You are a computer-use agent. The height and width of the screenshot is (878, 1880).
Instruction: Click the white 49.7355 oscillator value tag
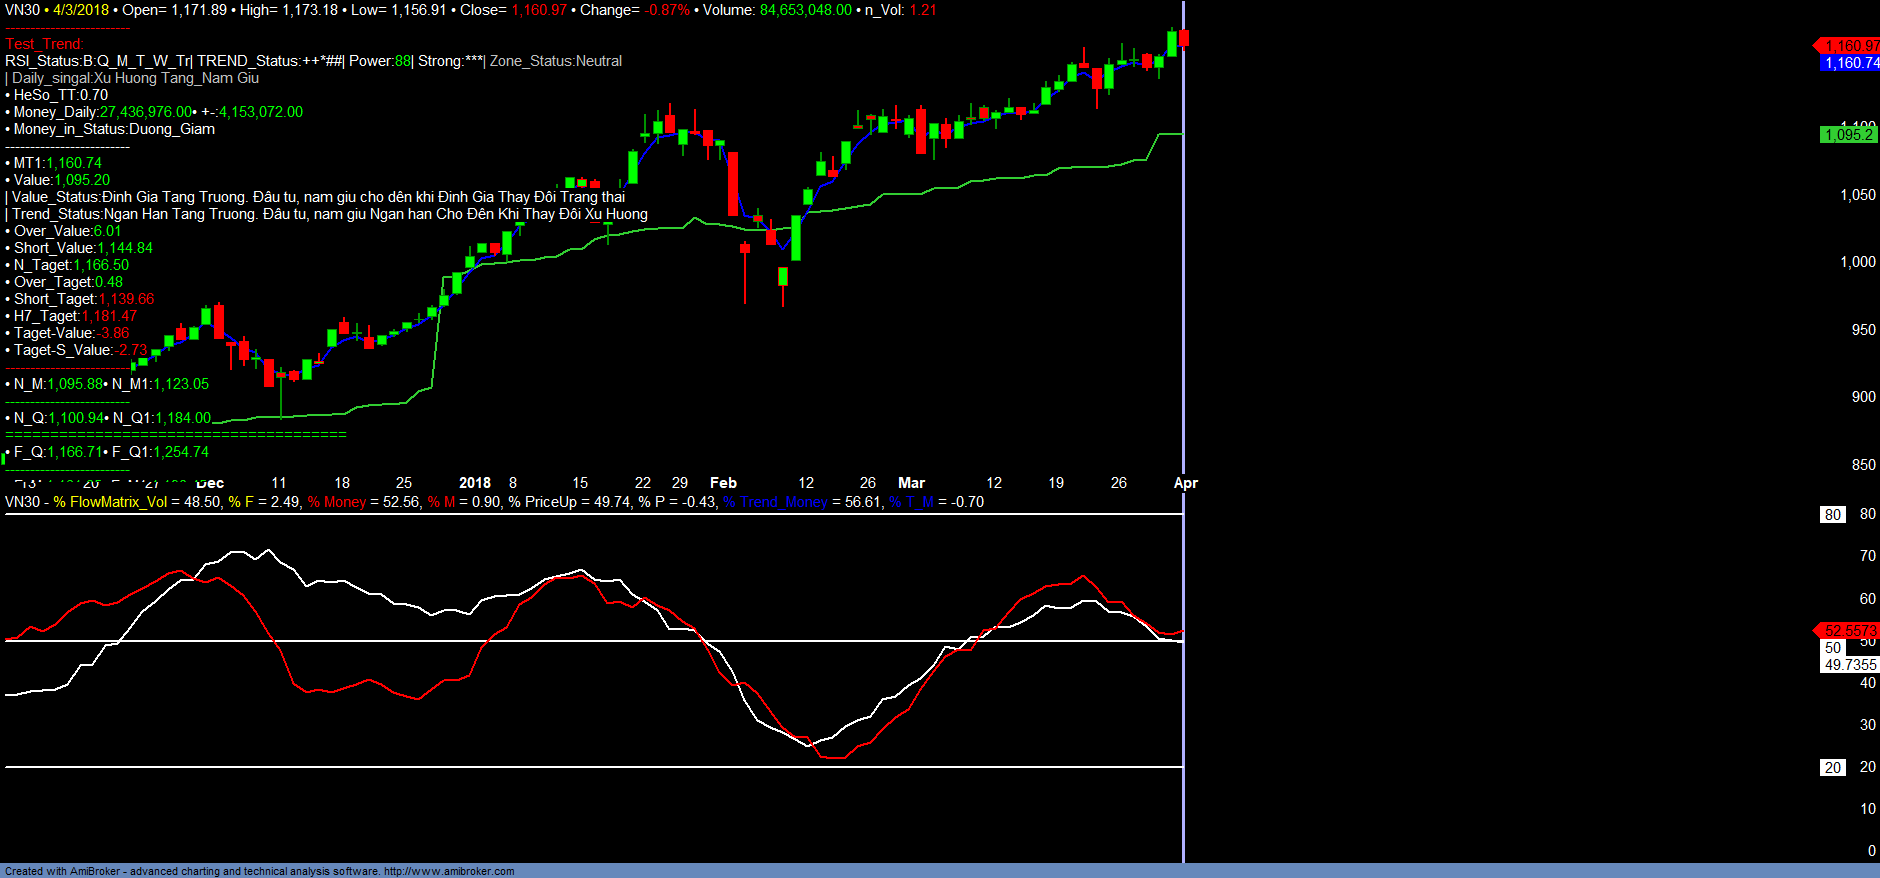1850,665
